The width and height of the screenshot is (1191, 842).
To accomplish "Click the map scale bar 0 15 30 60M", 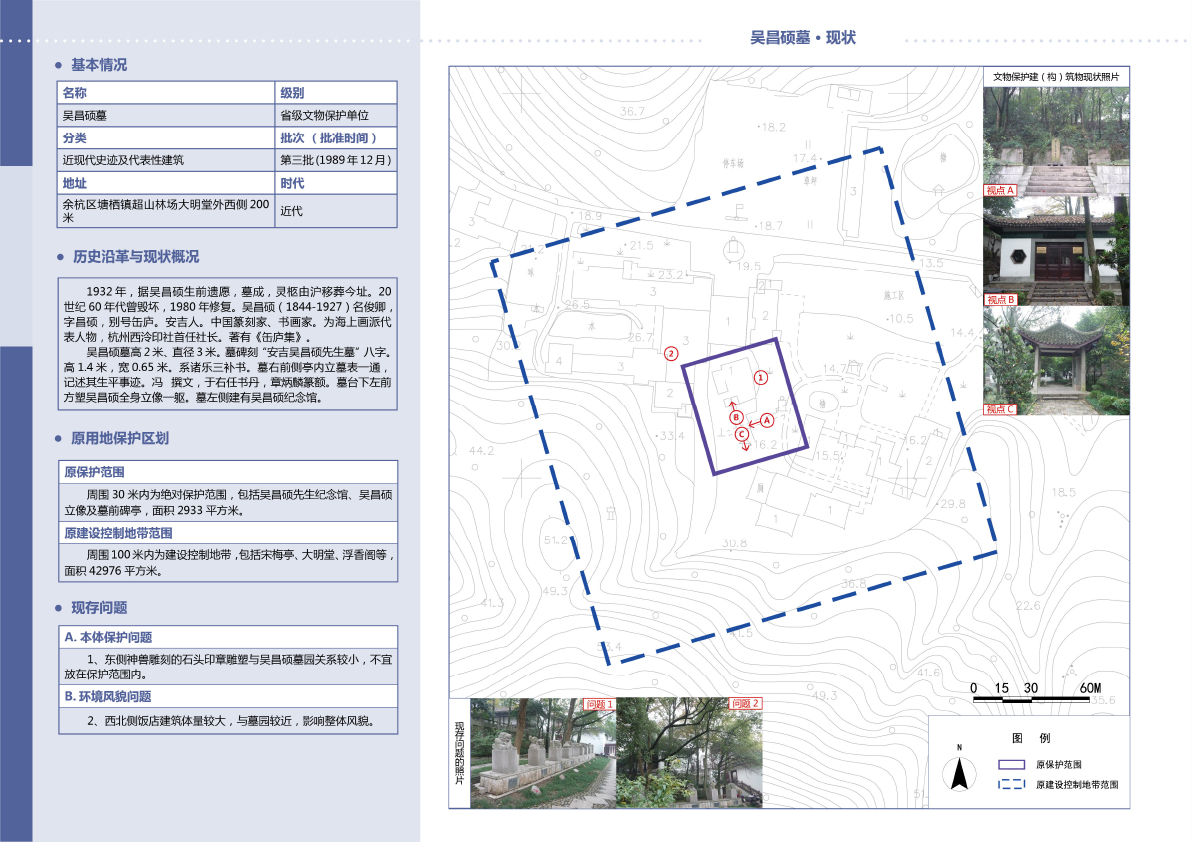I will [x=1035, y=691].
